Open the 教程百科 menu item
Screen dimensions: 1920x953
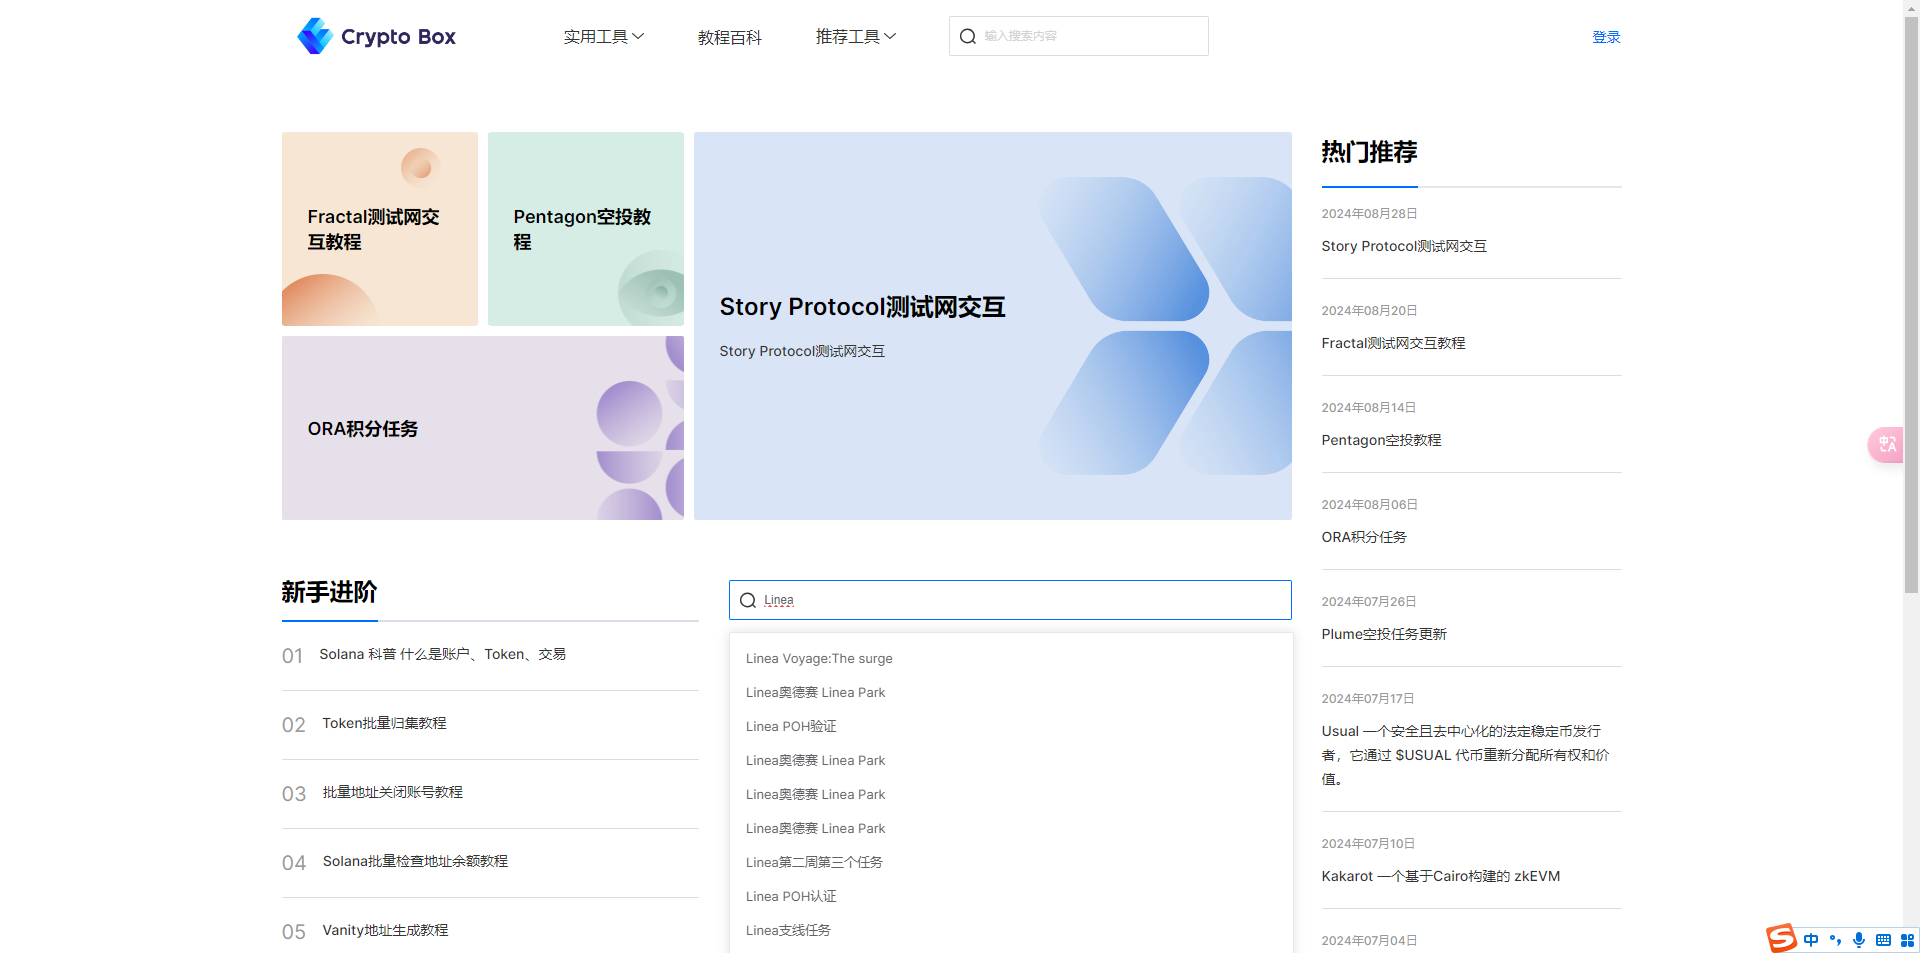[729, 38]
